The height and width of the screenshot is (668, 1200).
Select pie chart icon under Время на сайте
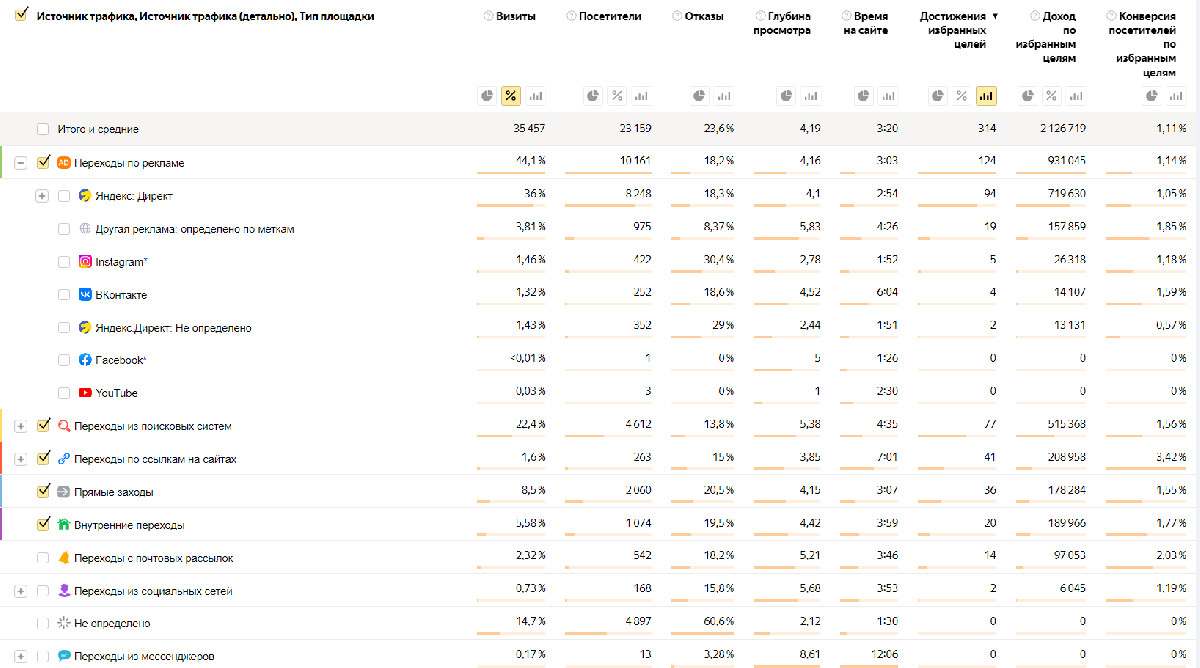click(x=863, y=96)
